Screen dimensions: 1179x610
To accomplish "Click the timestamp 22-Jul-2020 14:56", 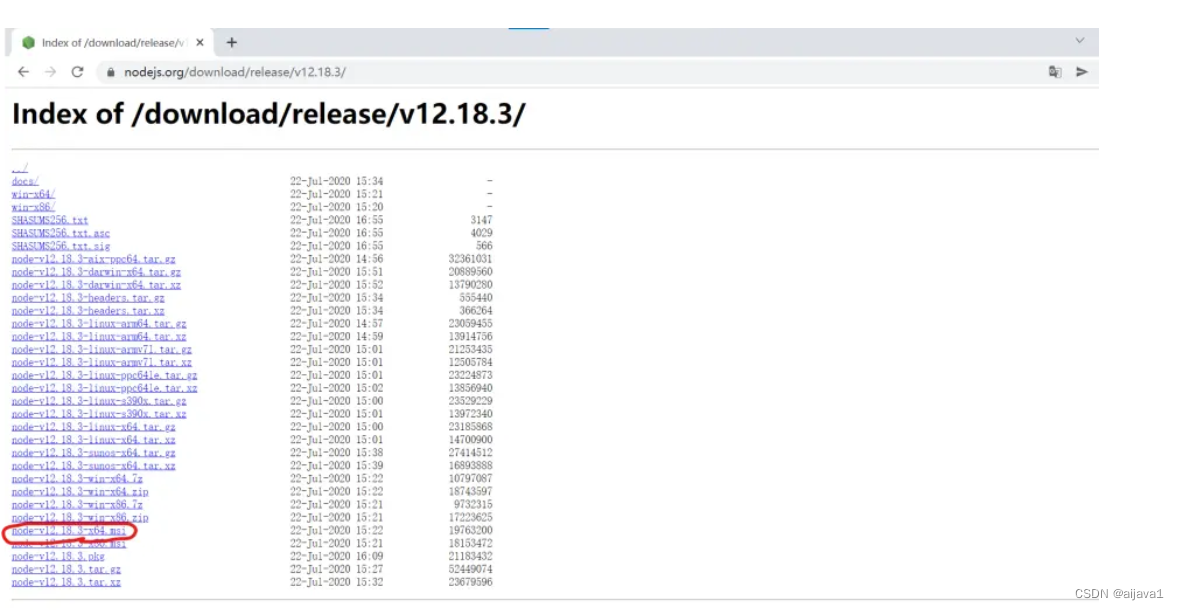I will (337, 259).
